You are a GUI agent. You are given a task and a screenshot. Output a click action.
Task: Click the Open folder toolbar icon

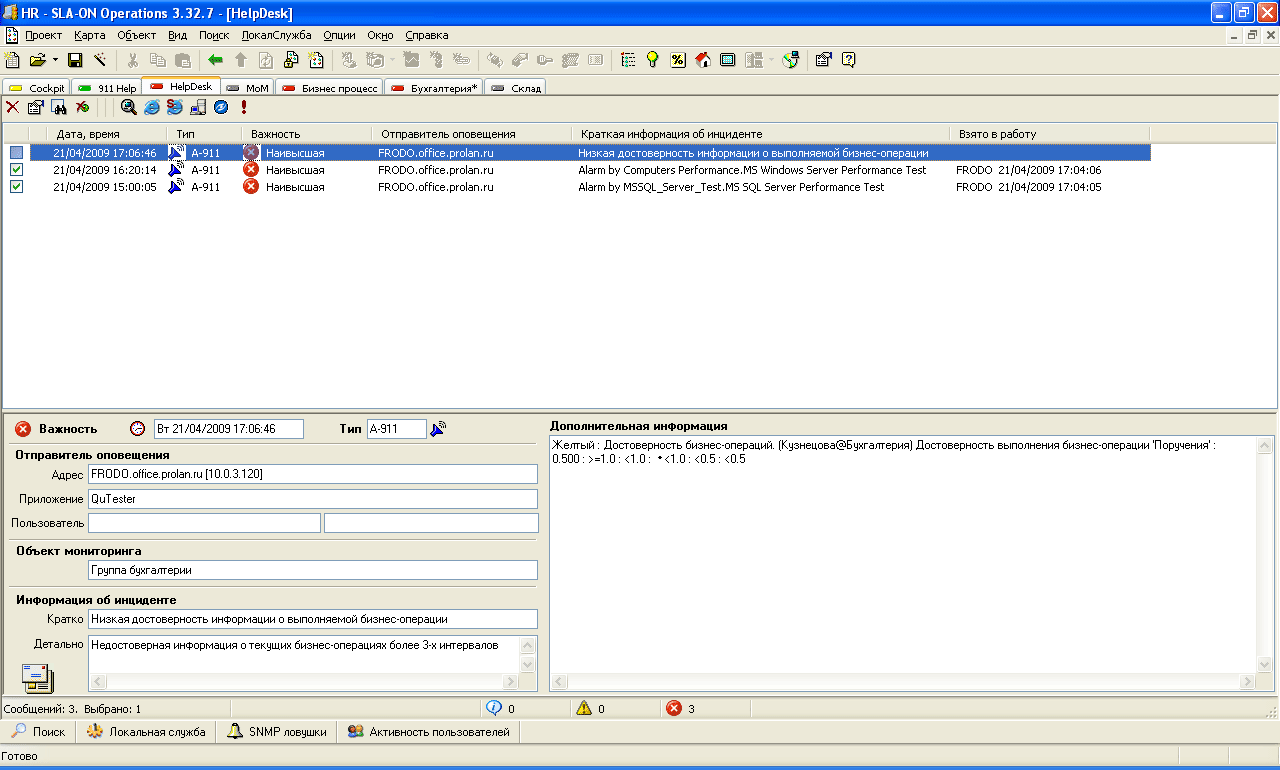click(x=38, y=60)
